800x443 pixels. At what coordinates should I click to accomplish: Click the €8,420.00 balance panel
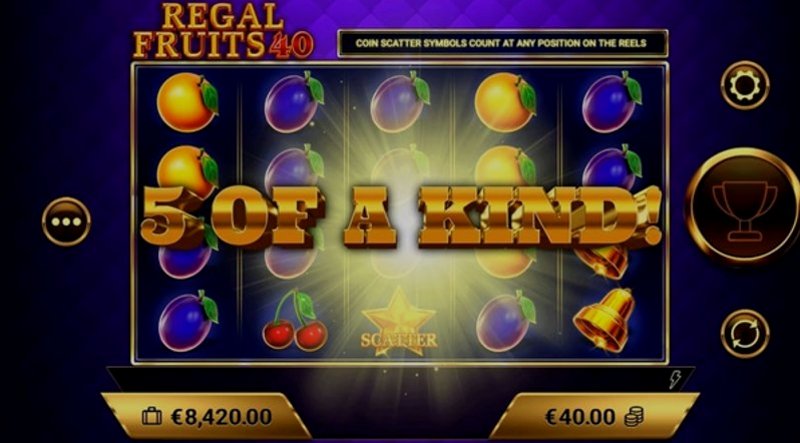tap(206, 416)
